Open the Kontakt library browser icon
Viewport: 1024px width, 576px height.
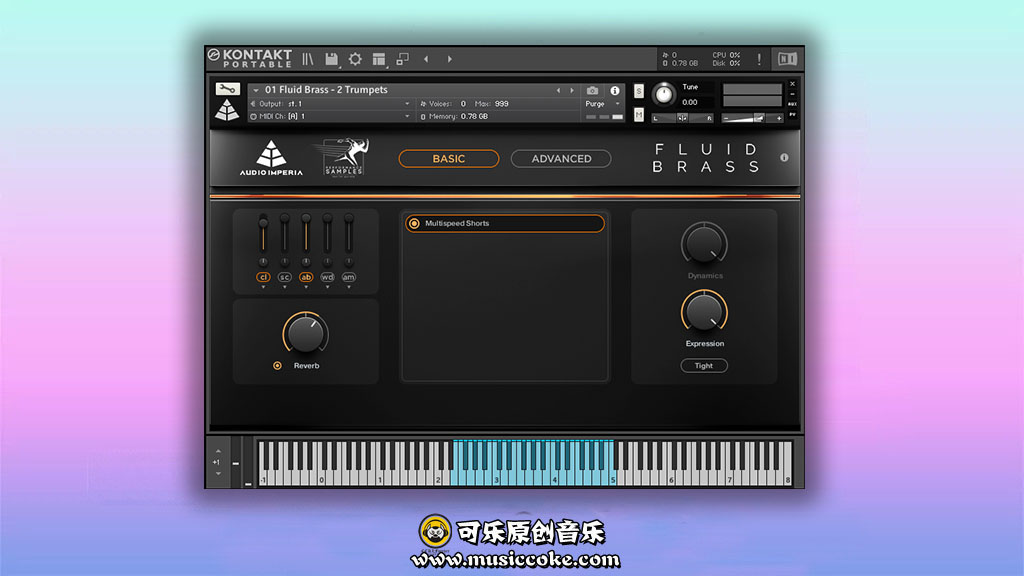(308, 59)
